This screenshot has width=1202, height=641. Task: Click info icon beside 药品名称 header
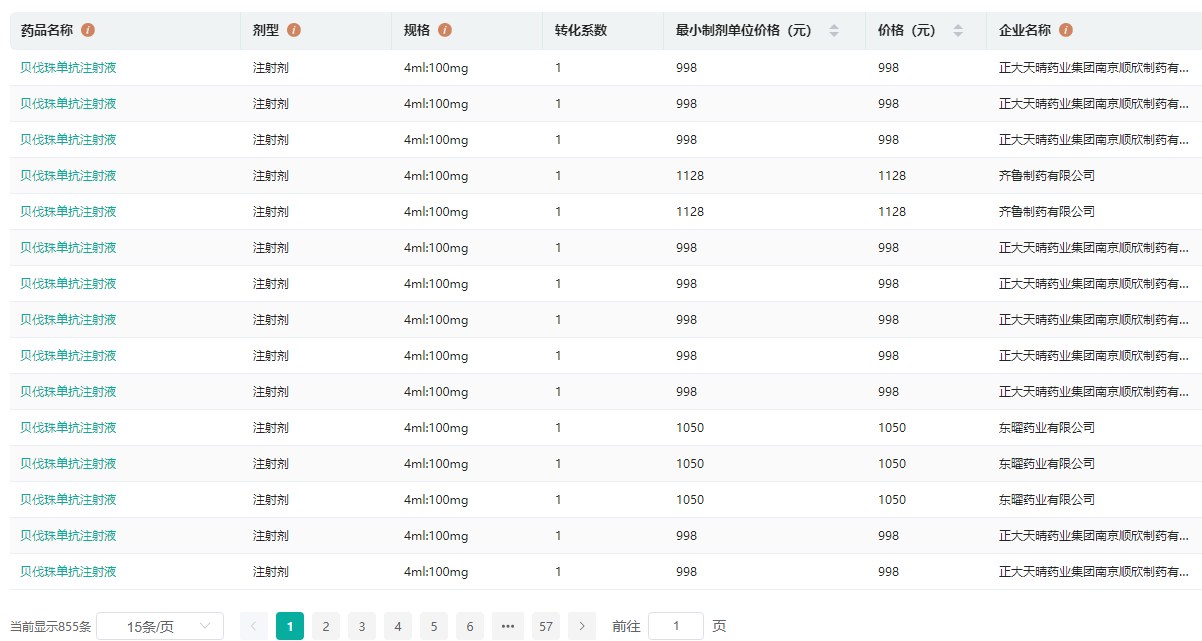click(88, 30)
